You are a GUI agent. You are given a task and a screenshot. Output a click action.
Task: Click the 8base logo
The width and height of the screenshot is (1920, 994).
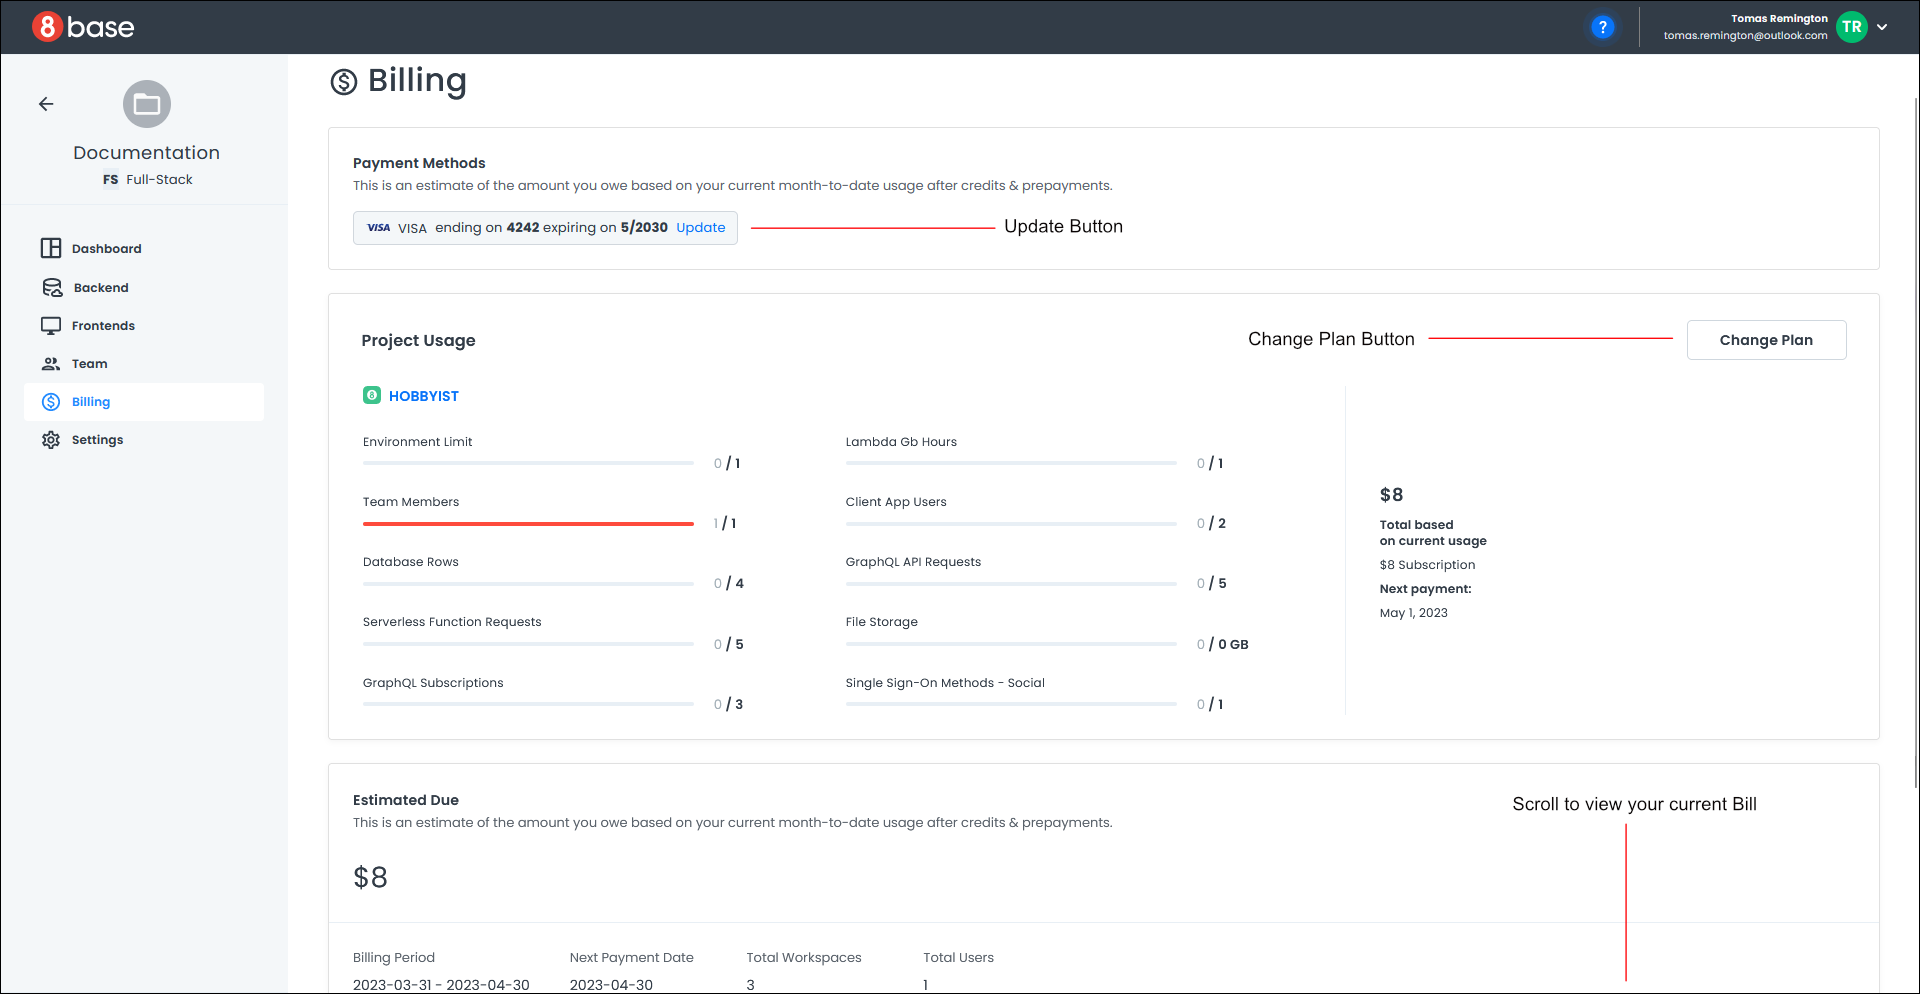[82, 27]
